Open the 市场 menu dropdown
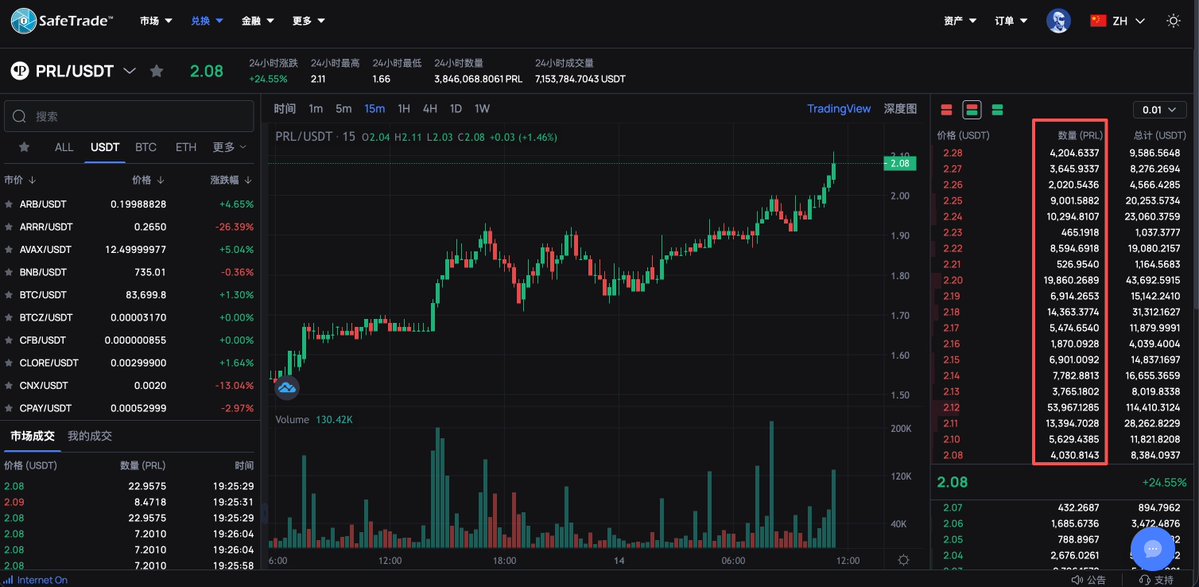Viewport: 1199px width, 587px height. pos(156,21)
